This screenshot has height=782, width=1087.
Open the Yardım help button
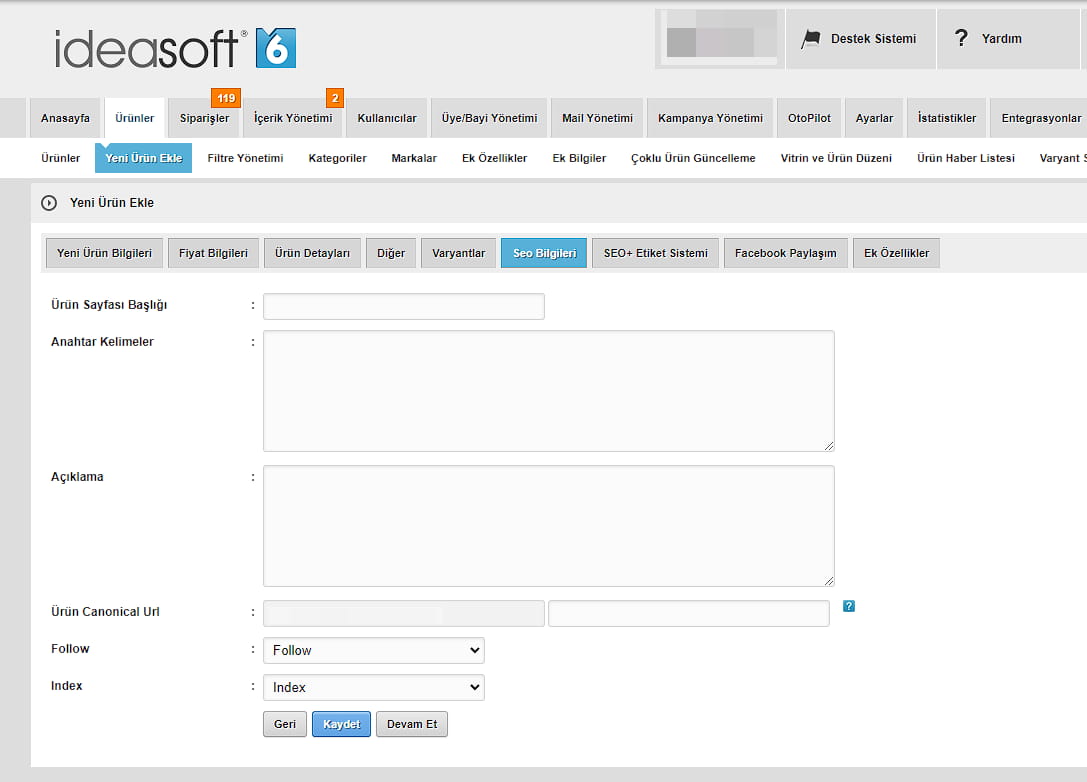point(988,39)
